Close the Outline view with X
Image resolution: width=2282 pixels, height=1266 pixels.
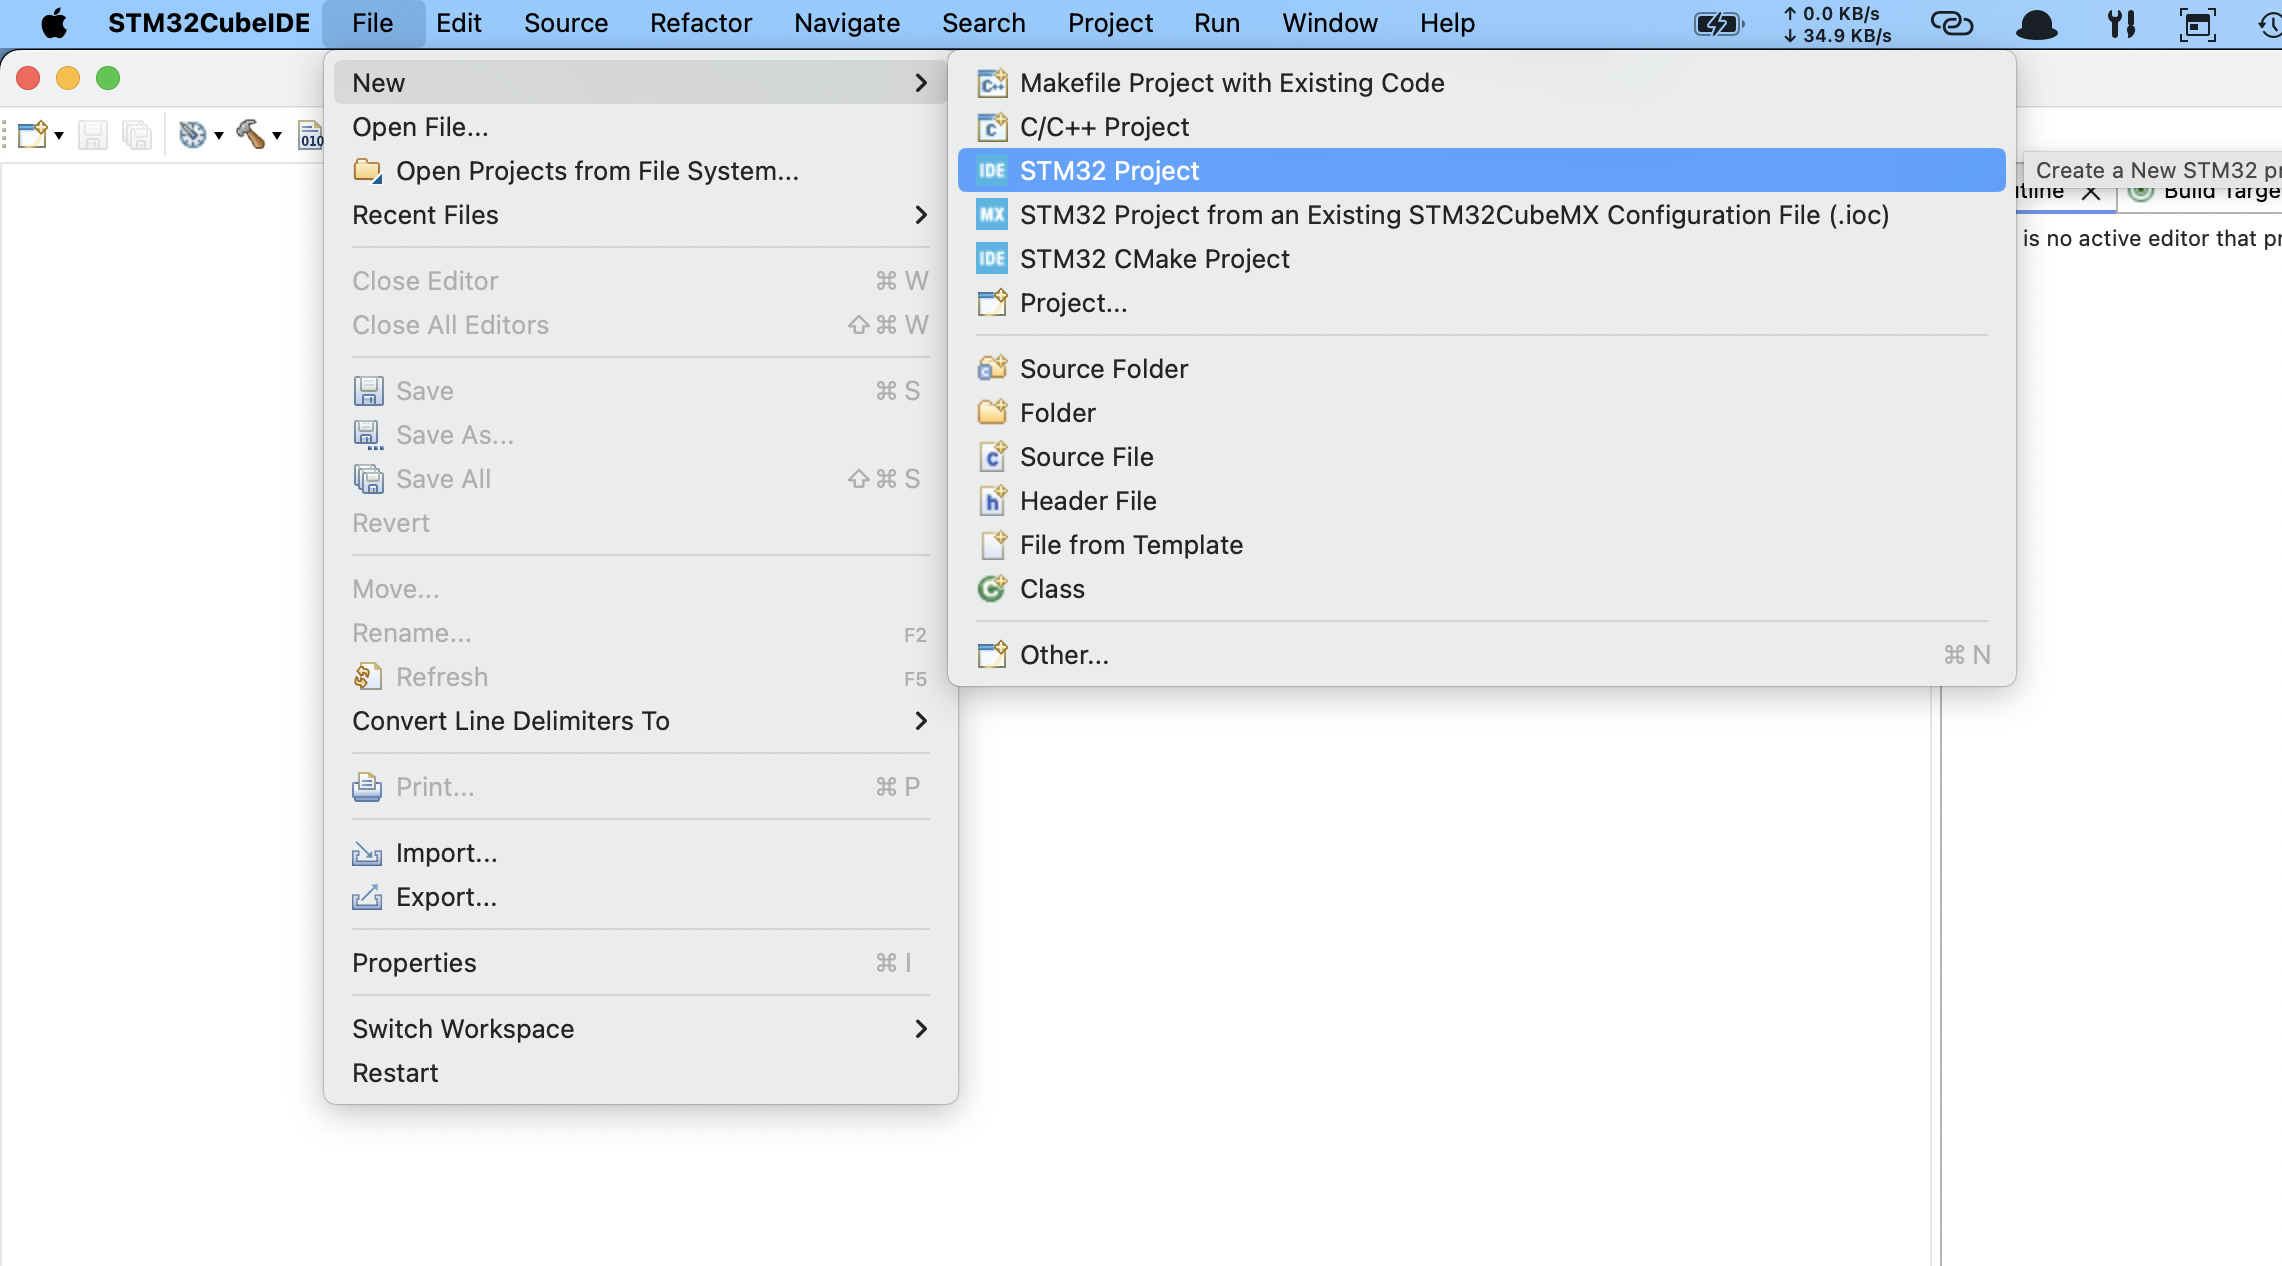coord(2090,194)
